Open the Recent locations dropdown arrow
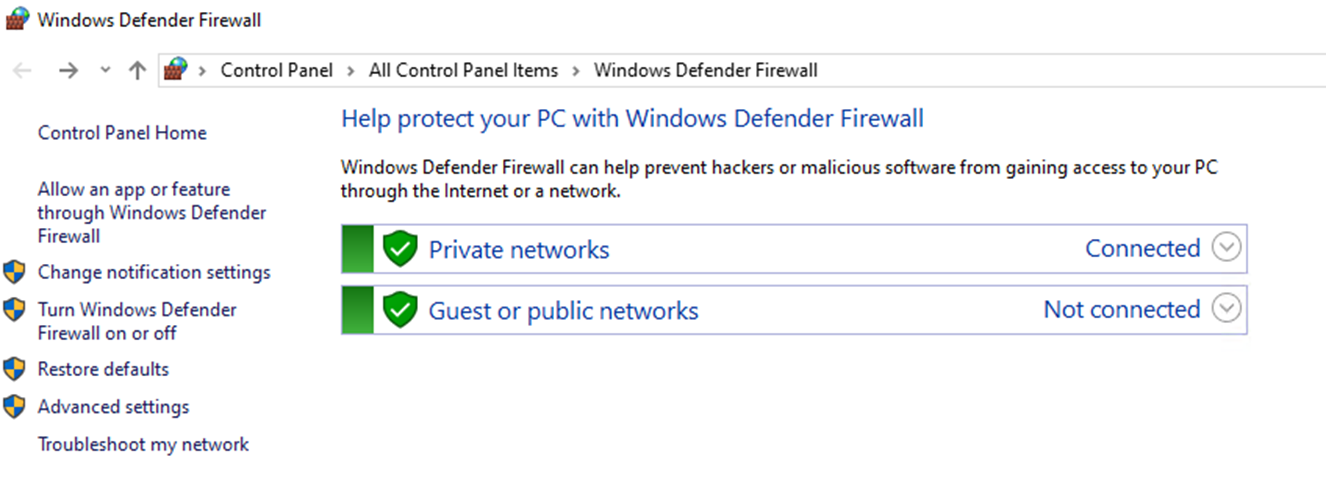The width and height of the screenshot is (1326, 493). point(105,70)
